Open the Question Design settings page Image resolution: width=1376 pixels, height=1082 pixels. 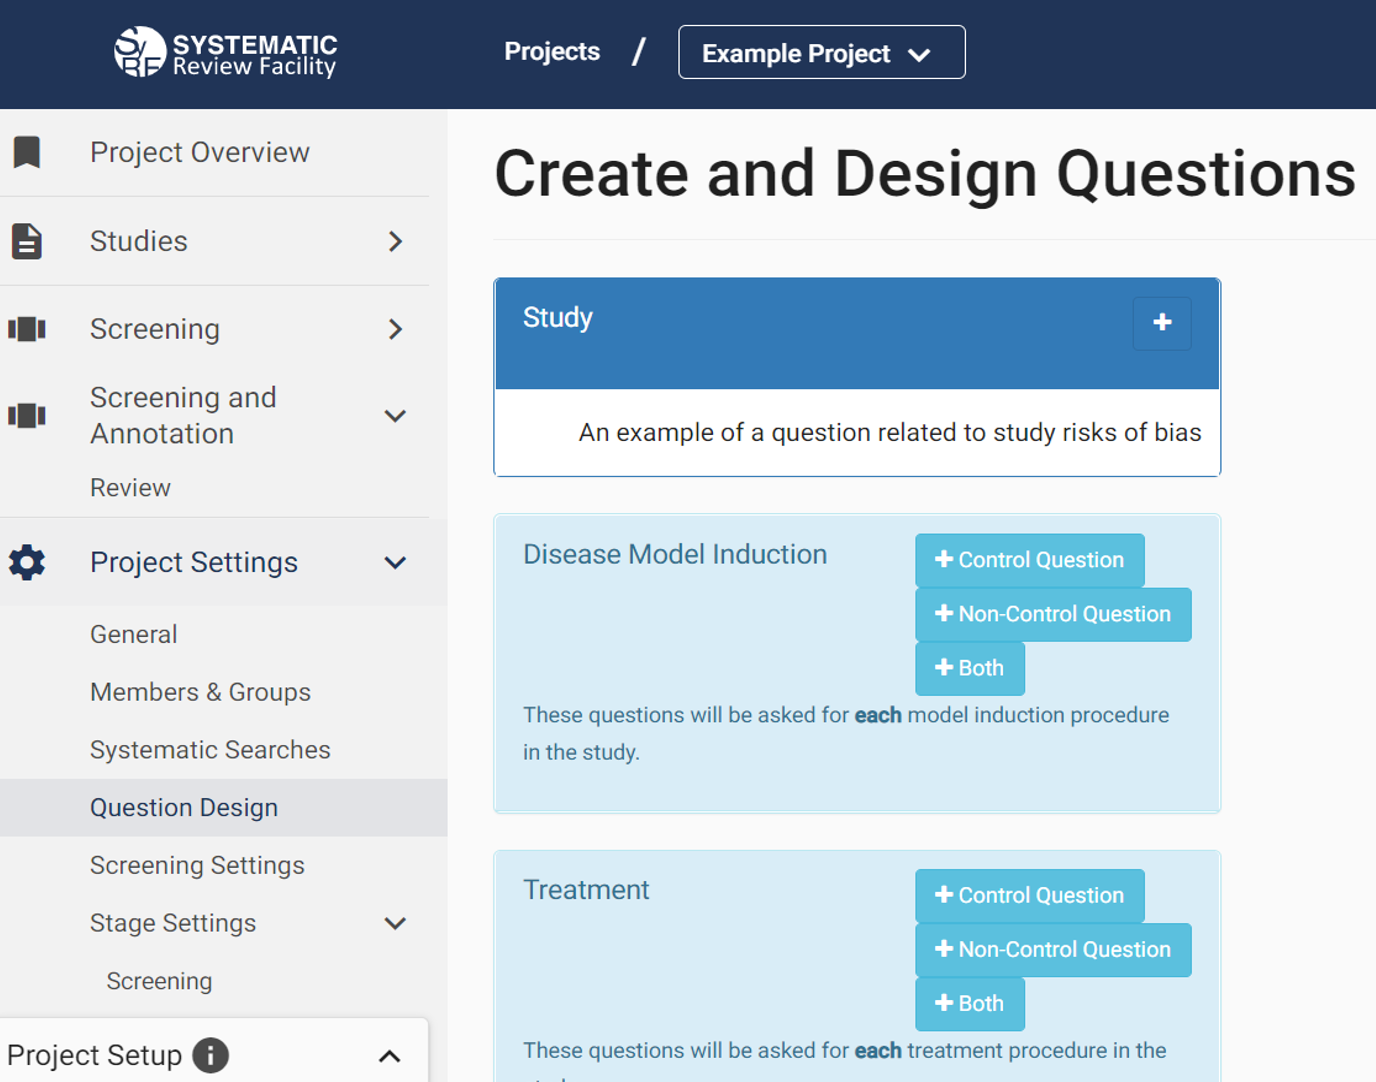(x=184, y=807)
